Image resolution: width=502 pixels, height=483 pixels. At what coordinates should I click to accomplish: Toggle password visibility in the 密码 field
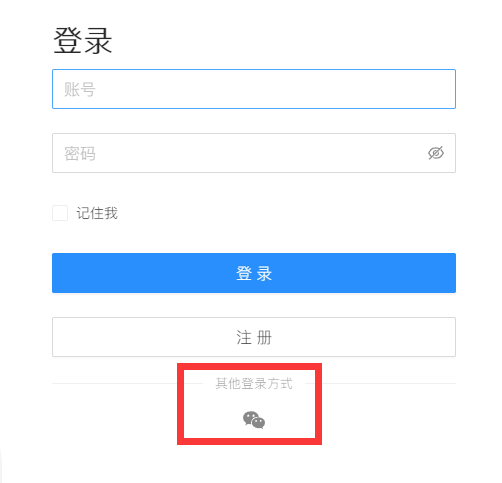pos(436,153)
